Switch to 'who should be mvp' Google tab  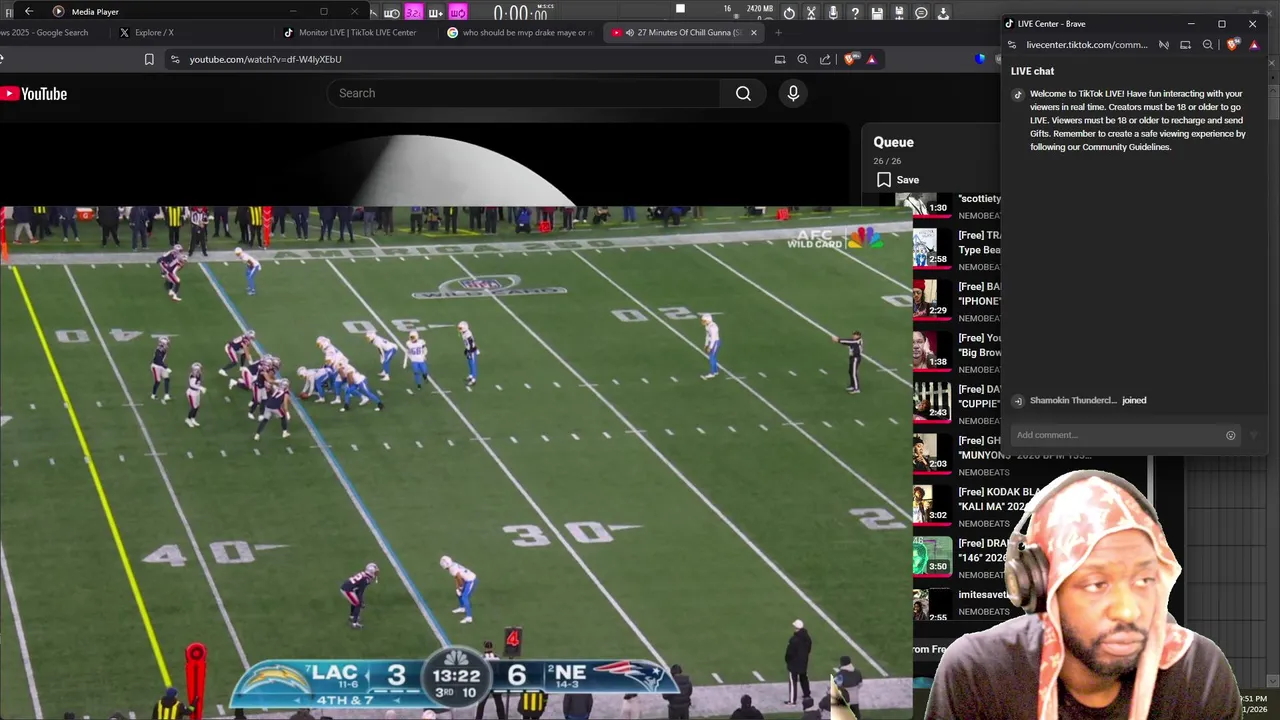click(x=521, y=32)
